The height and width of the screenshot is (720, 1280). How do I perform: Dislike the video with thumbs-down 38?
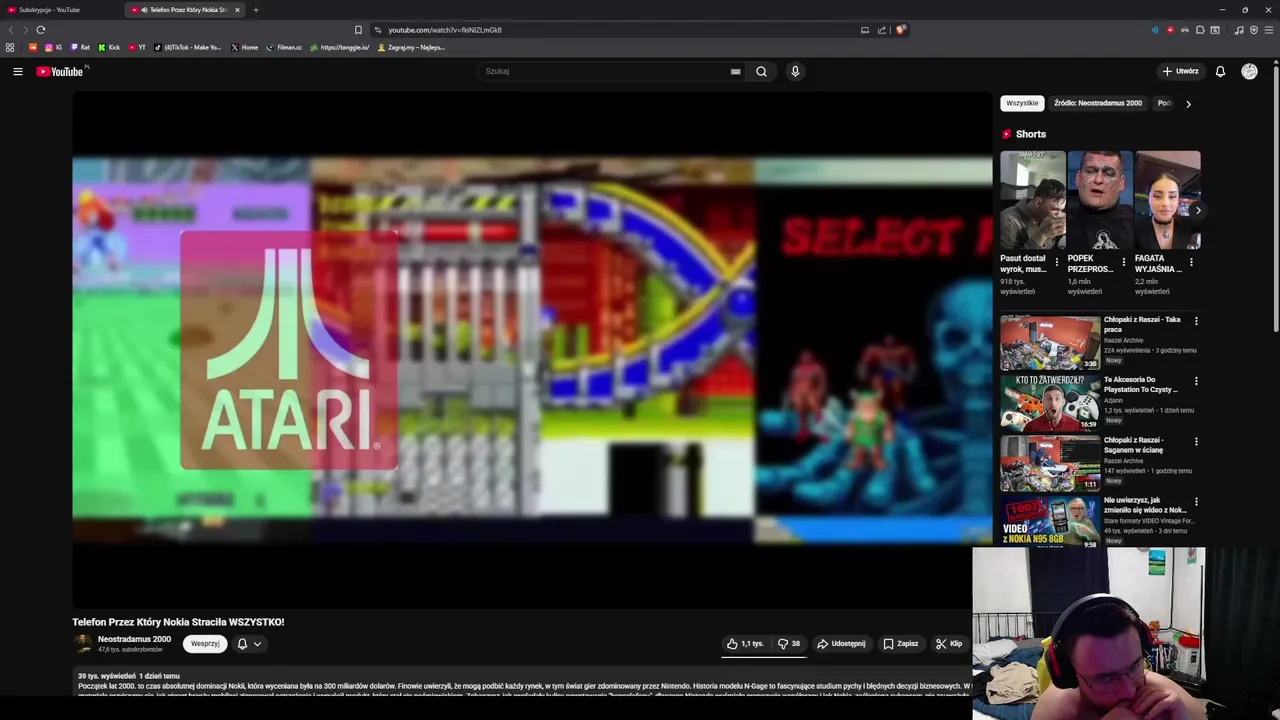click(x=789, y=644)
